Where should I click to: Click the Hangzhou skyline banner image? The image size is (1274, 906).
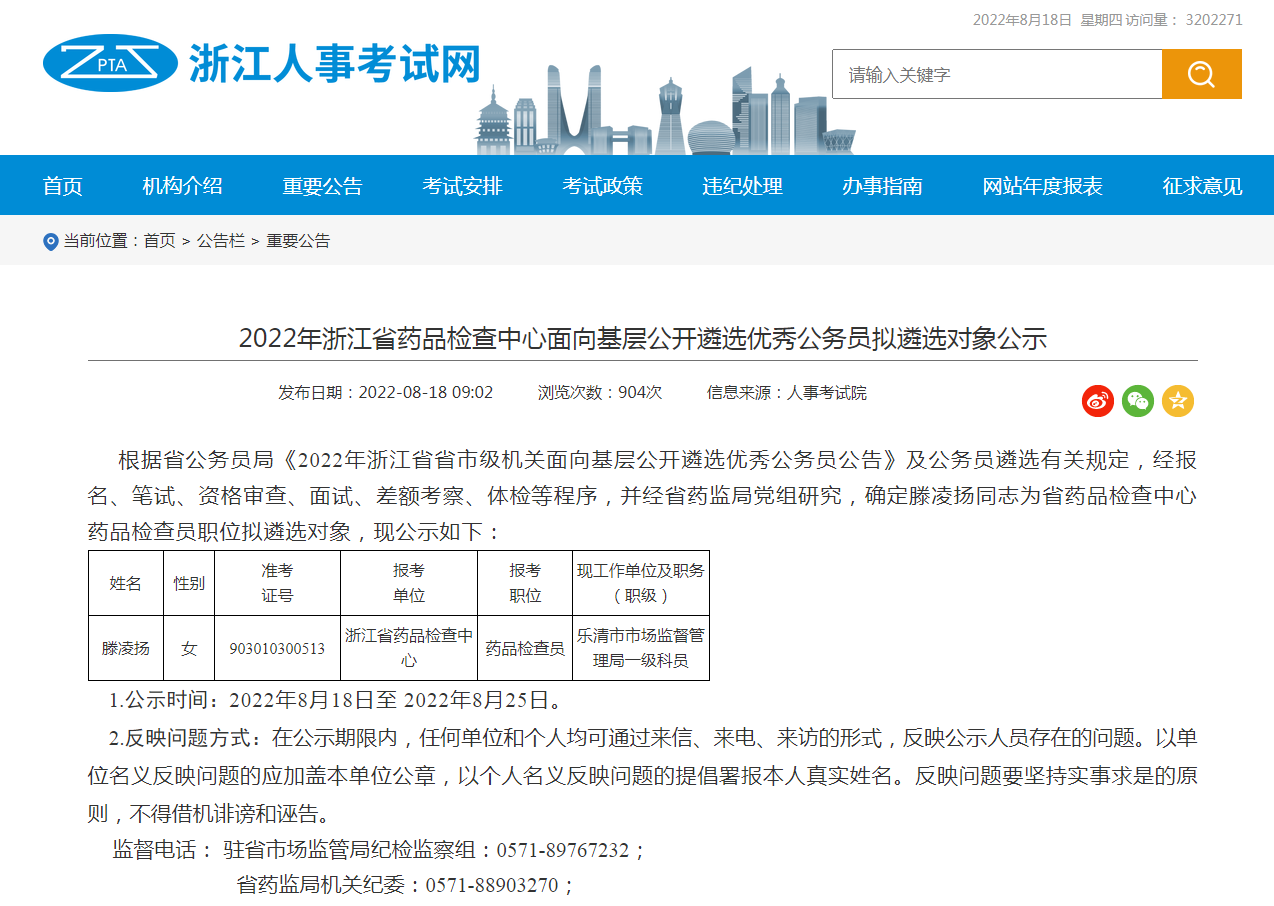664,110
